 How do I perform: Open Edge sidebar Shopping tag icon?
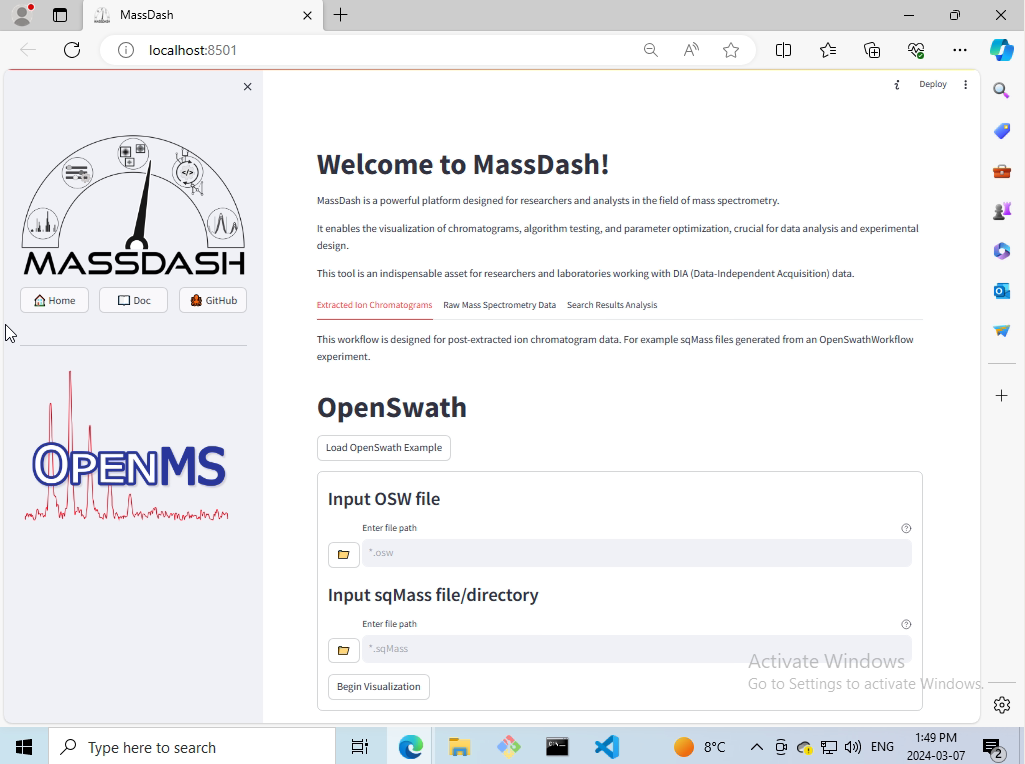pyautogui.click(x=1001, y=131)
